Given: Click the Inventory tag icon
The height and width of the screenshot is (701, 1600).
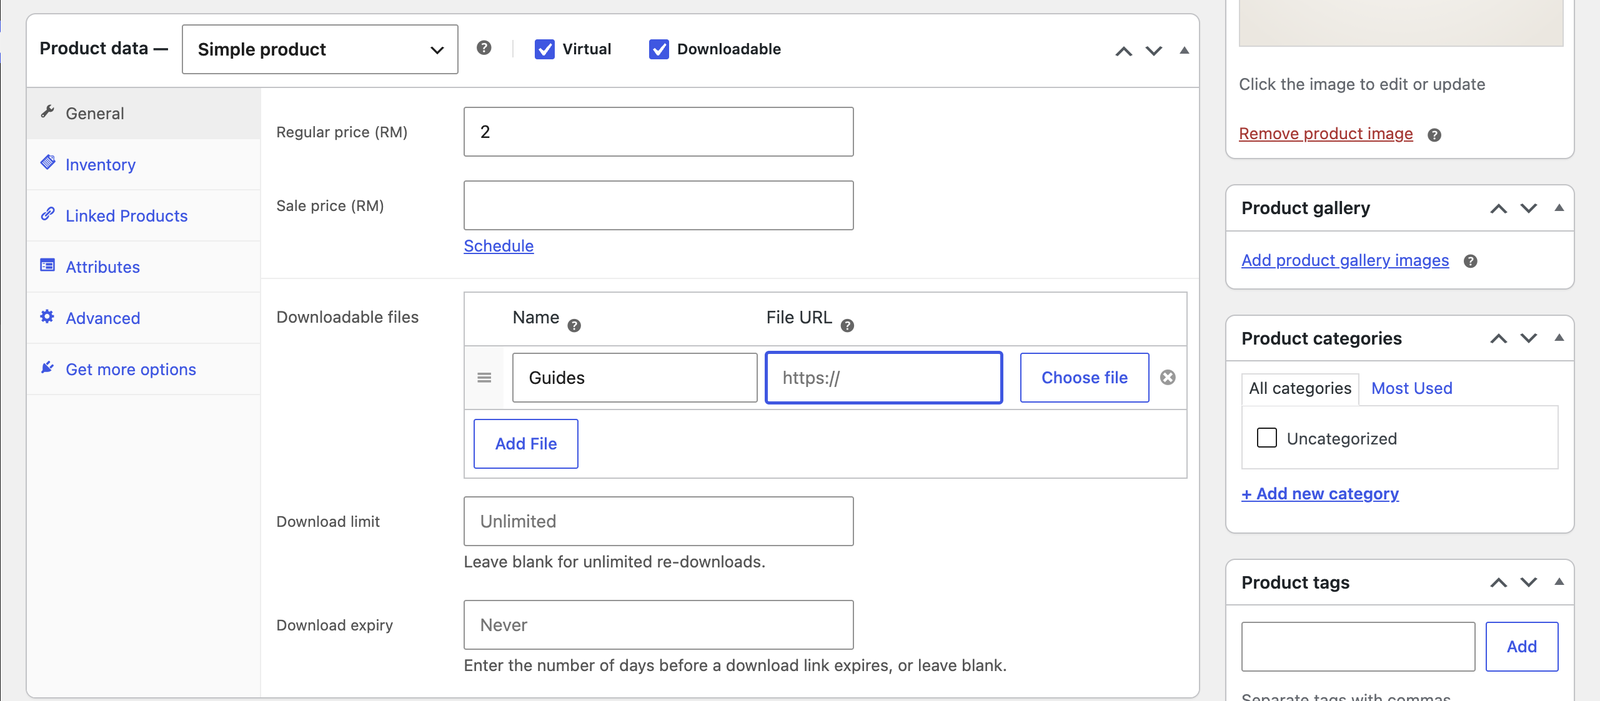Looking at the screenshot, I should (47, 163).
